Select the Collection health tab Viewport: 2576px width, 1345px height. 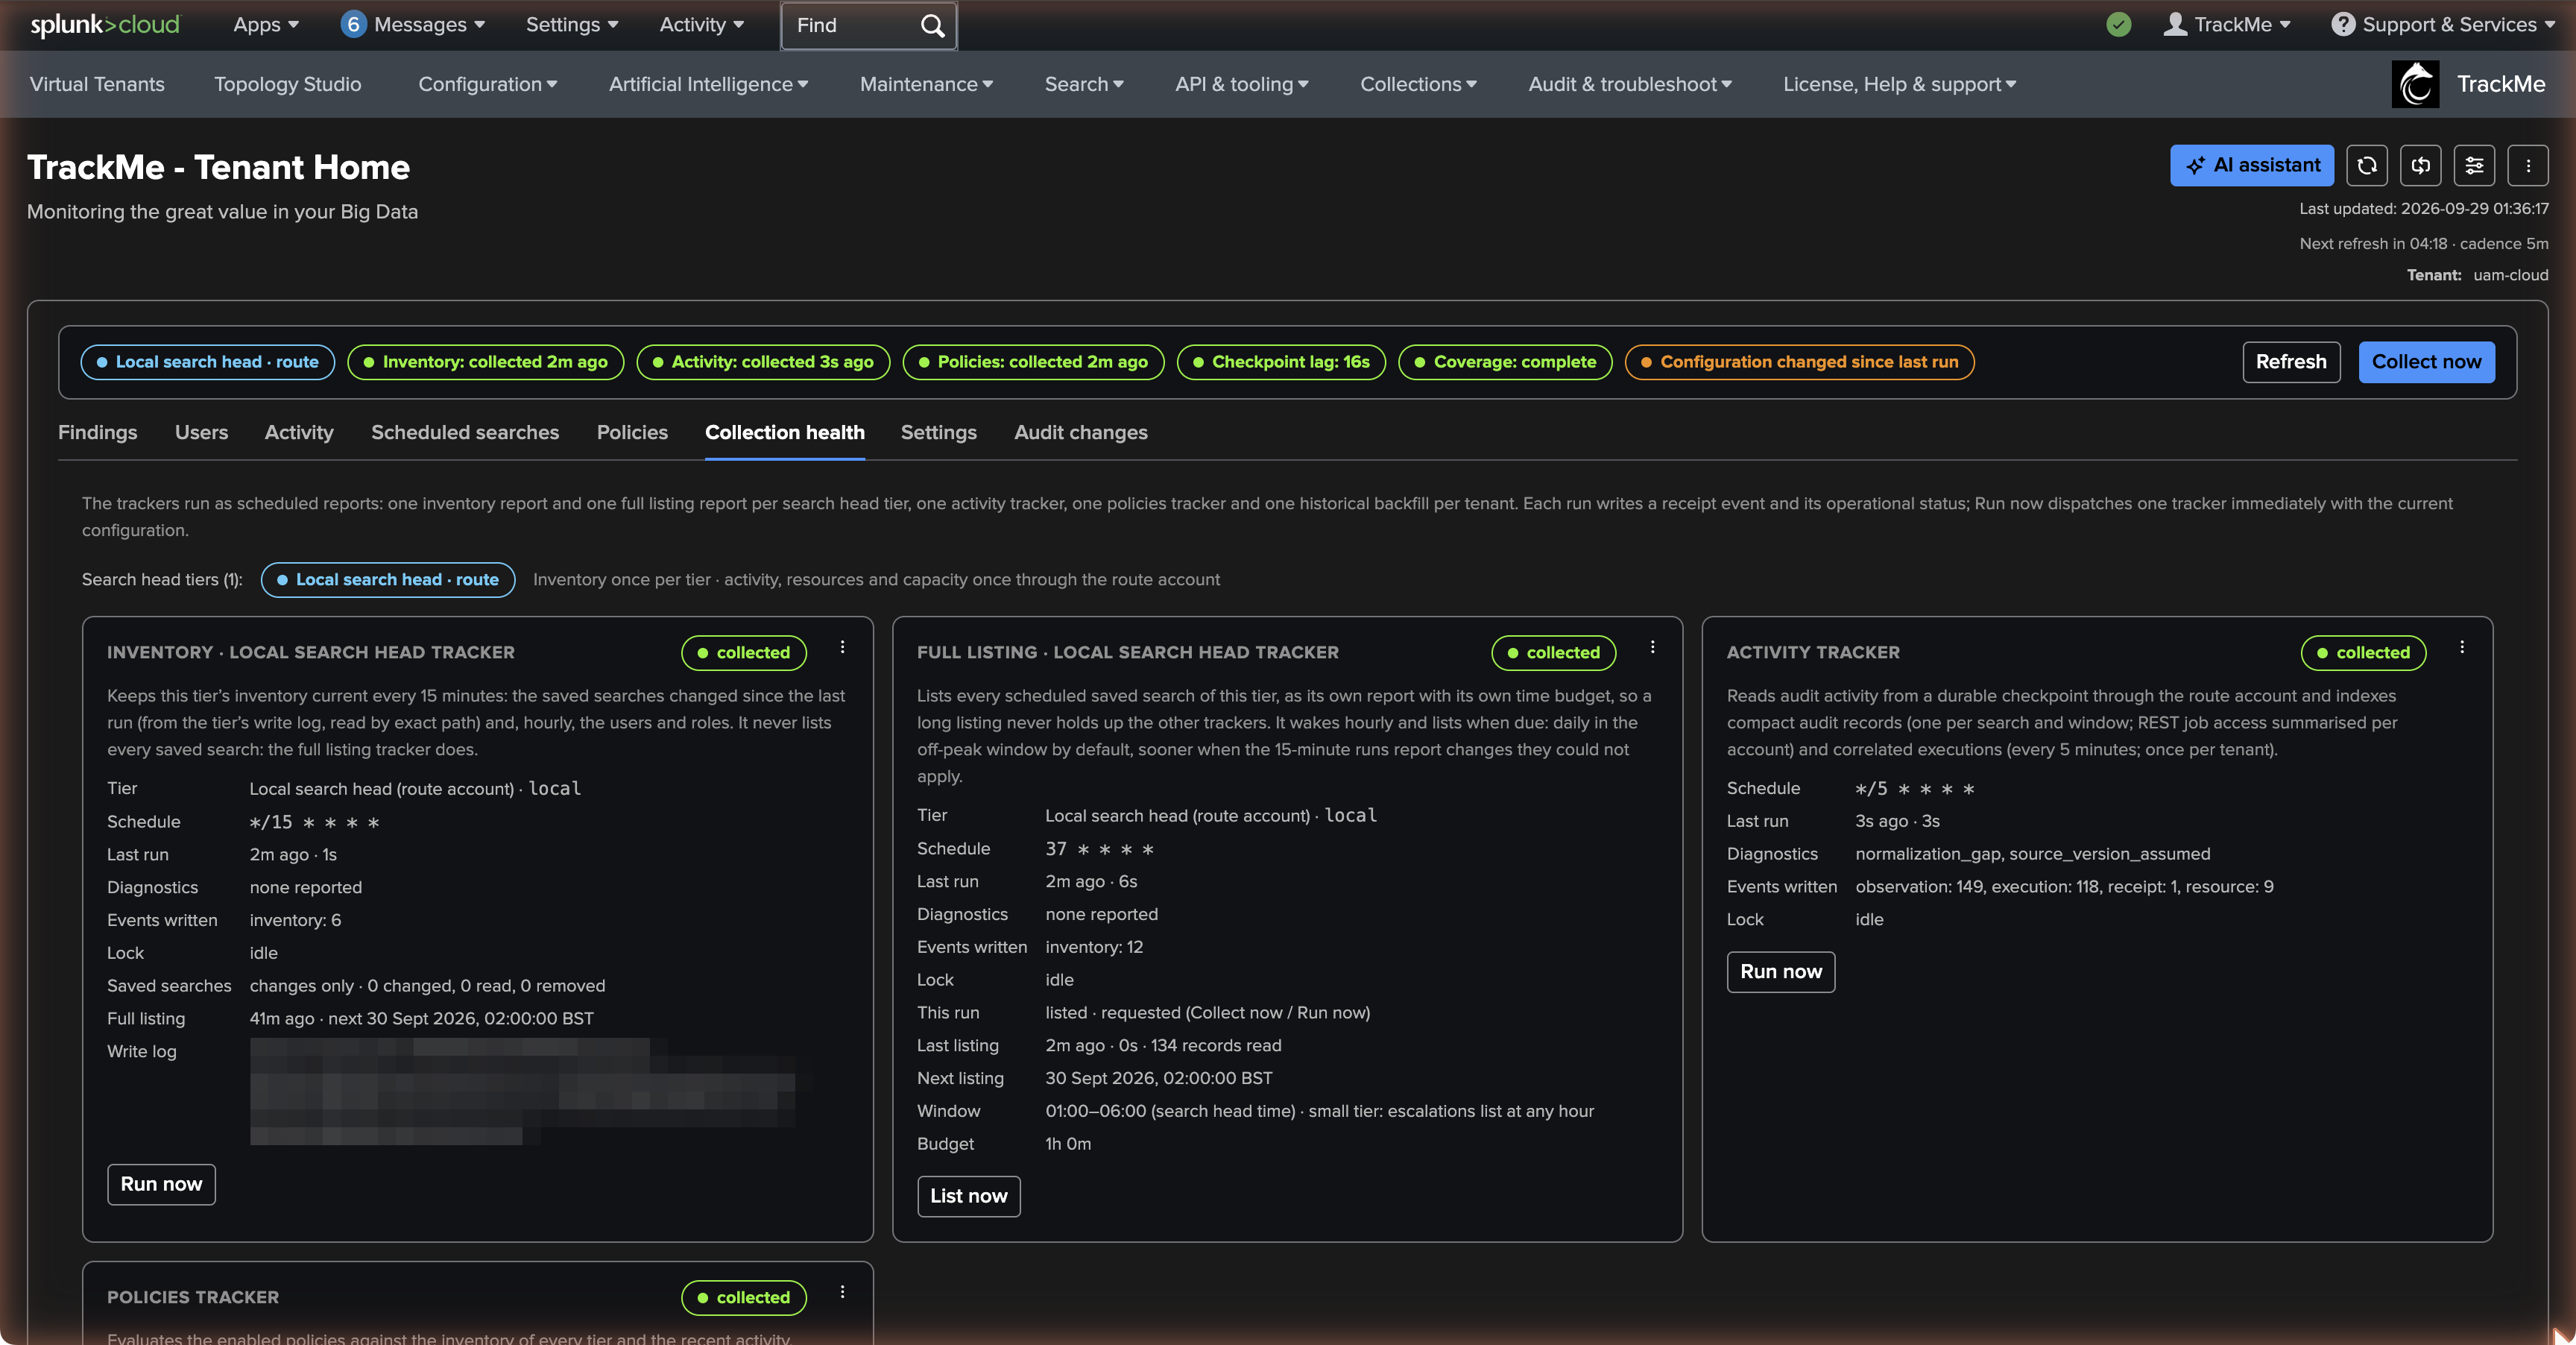(x=785, y=432)
